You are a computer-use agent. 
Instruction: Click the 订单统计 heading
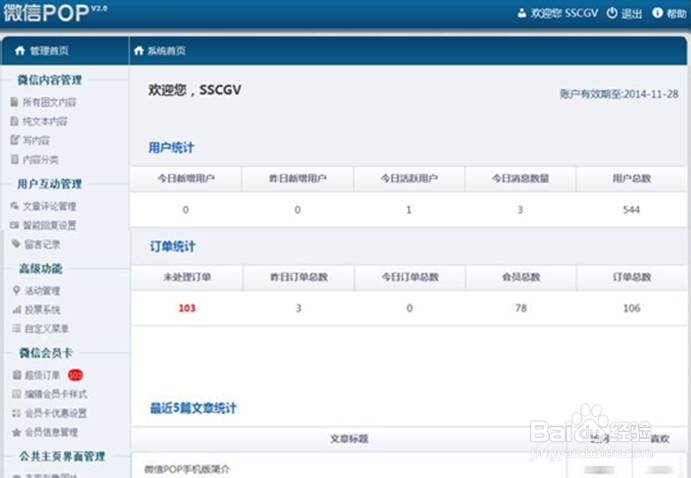[172, 246]
